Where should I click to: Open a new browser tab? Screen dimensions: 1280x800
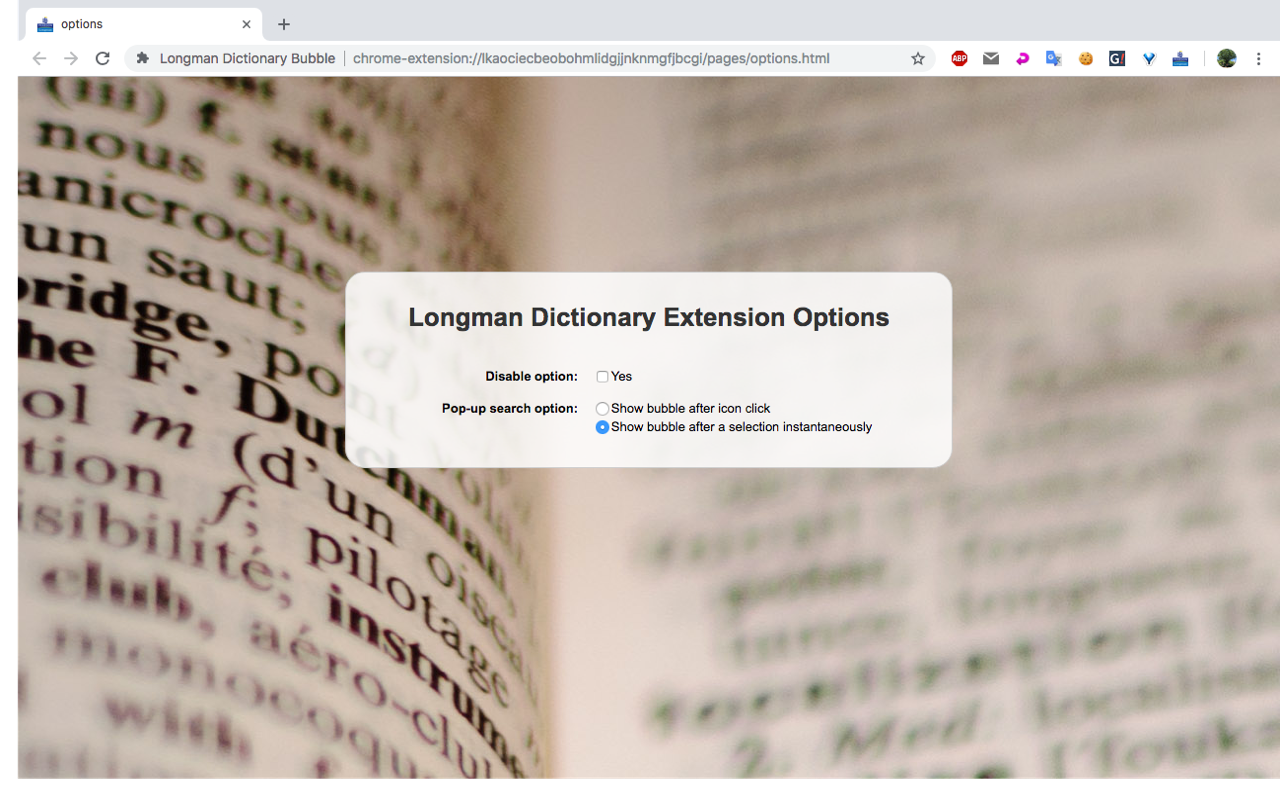pyautogui.click(x=283, y=24)
